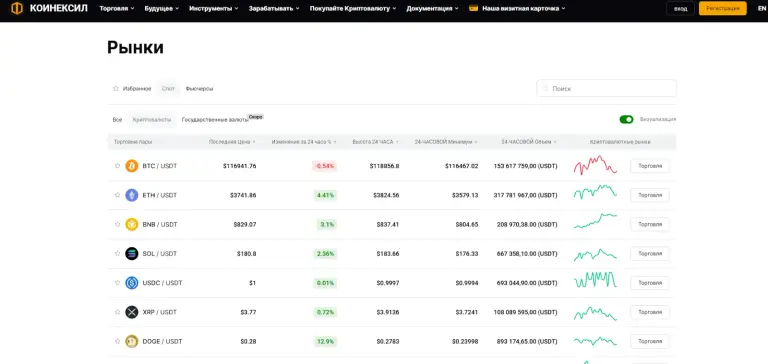The image size is (768, 364).
Task: Open the Торговля dropdown menu
Action: click(x=117, y=8)
